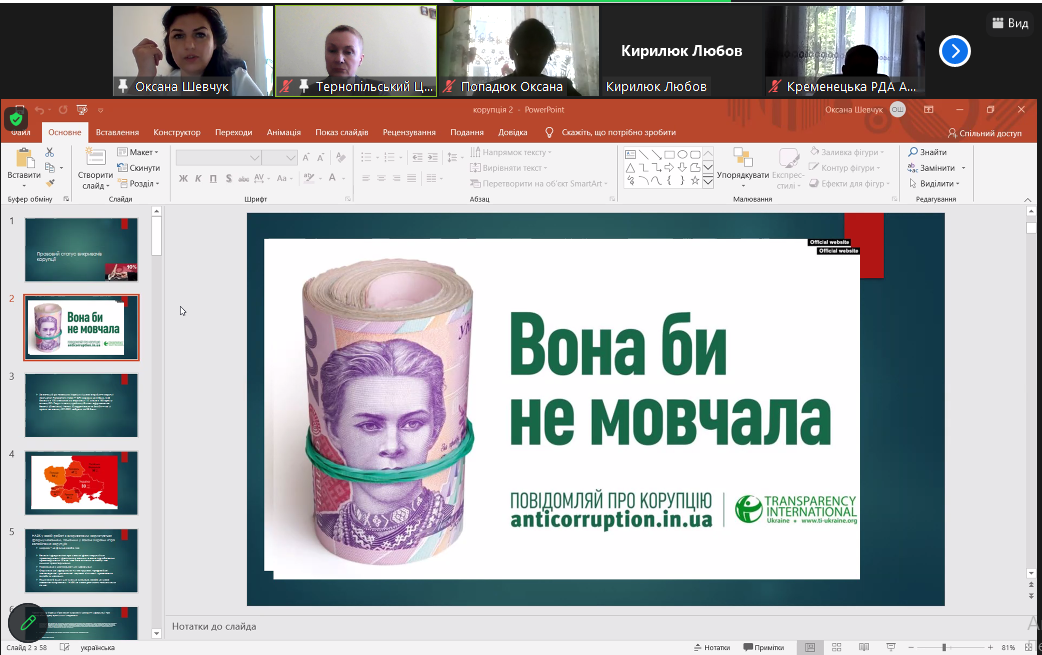Toggle justify alignment paragraph button
The image size is (1042, 655).
[x=412, y=178]
